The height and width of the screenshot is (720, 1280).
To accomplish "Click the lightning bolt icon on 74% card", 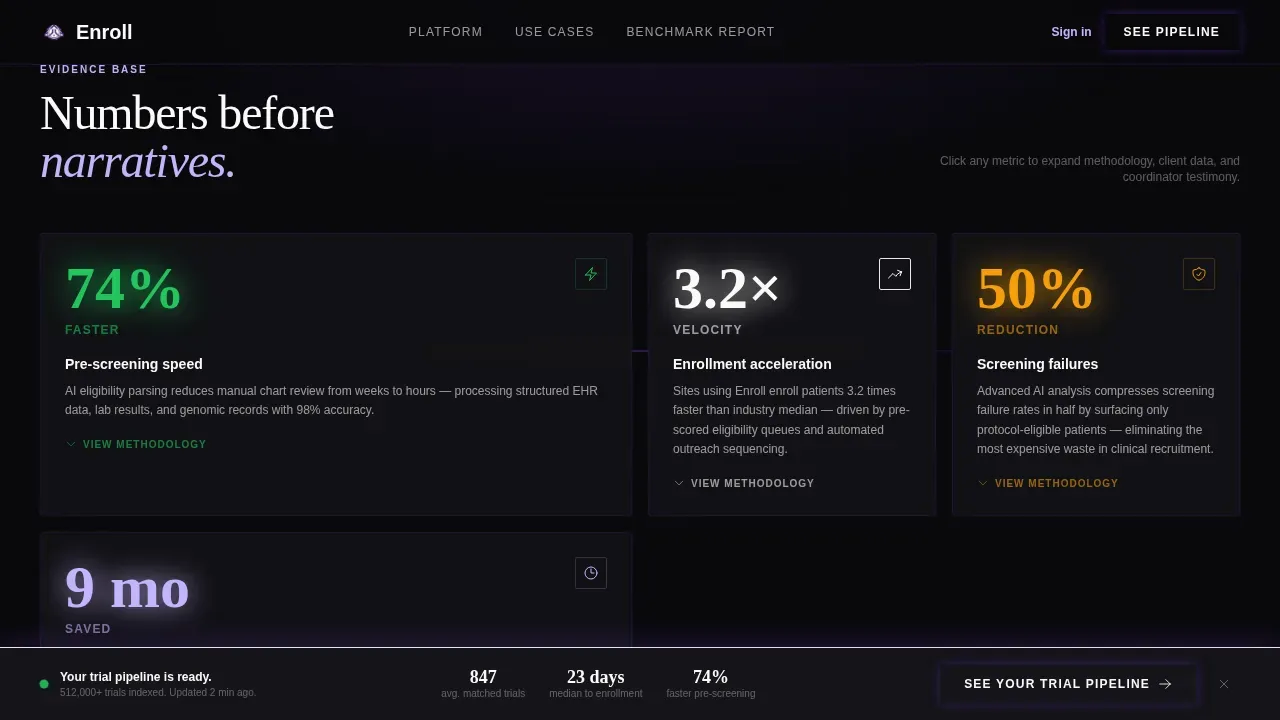I will point(591,274).
